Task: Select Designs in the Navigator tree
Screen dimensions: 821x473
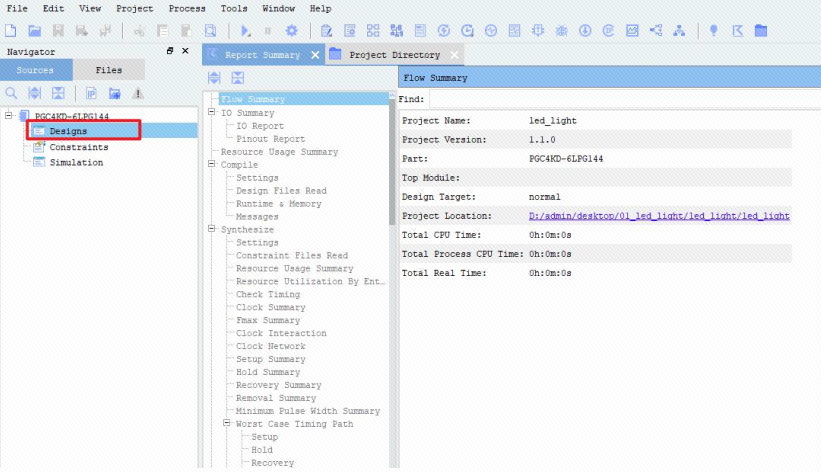Action: coord(68,131)
